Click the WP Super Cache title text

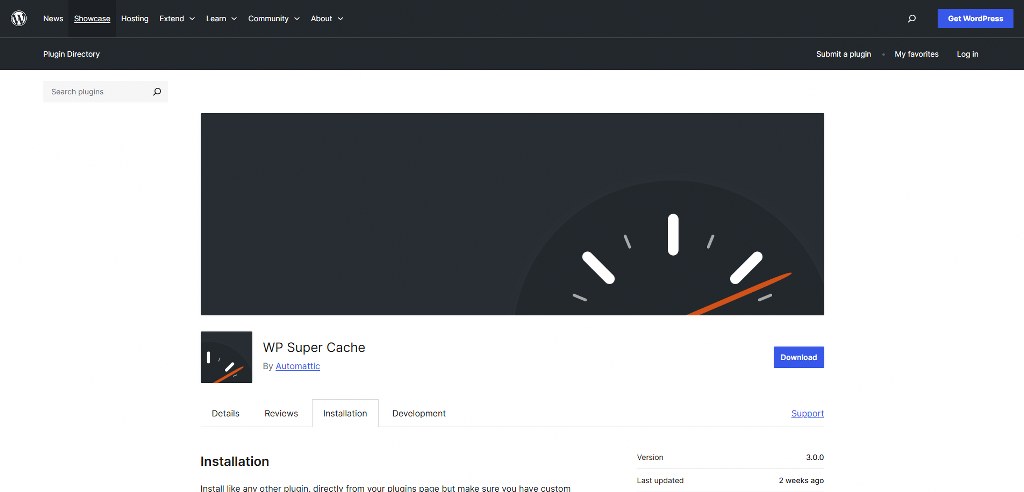pyautogui.click(x=313, y=348)
